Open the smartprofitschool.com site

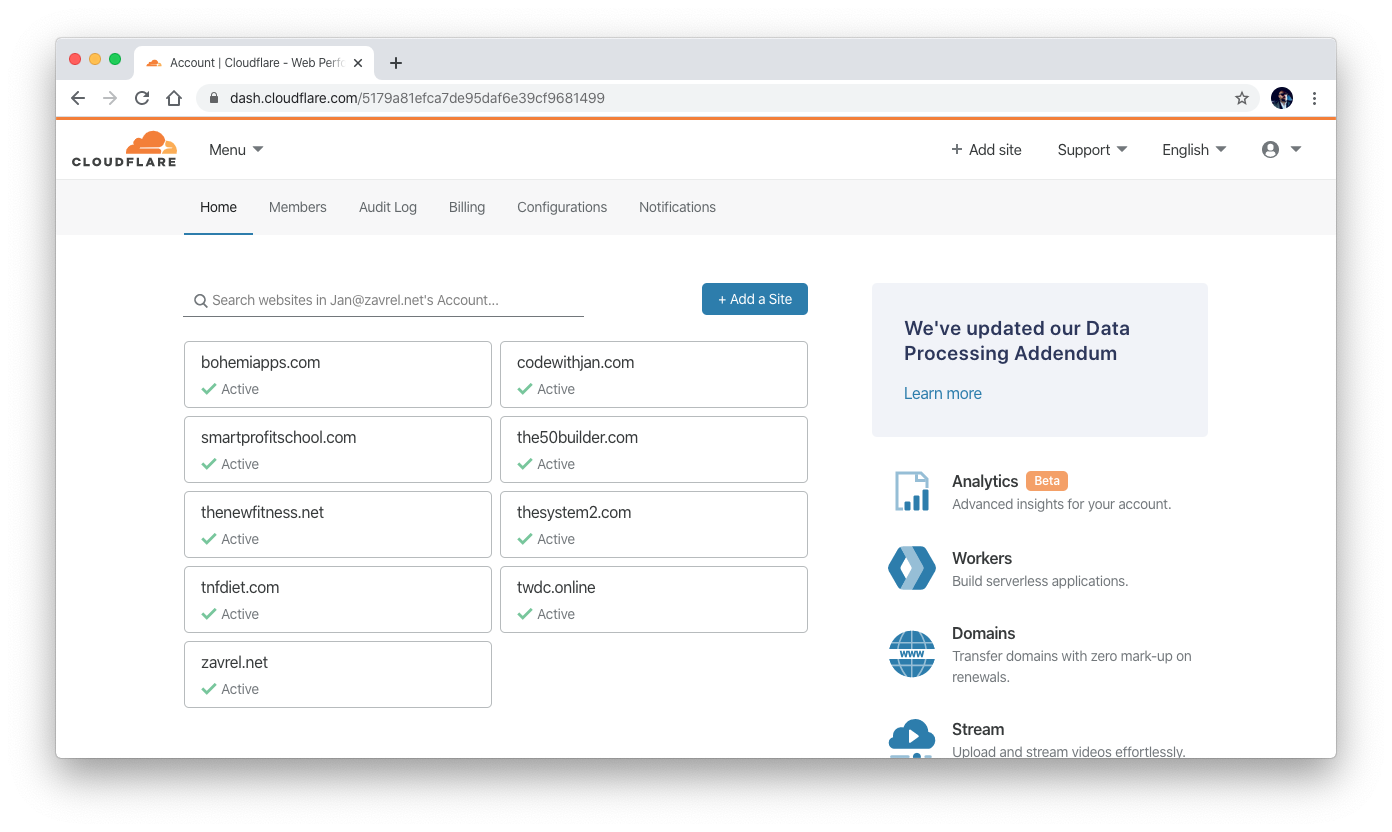pyautogui.click(x=338, y=449)
